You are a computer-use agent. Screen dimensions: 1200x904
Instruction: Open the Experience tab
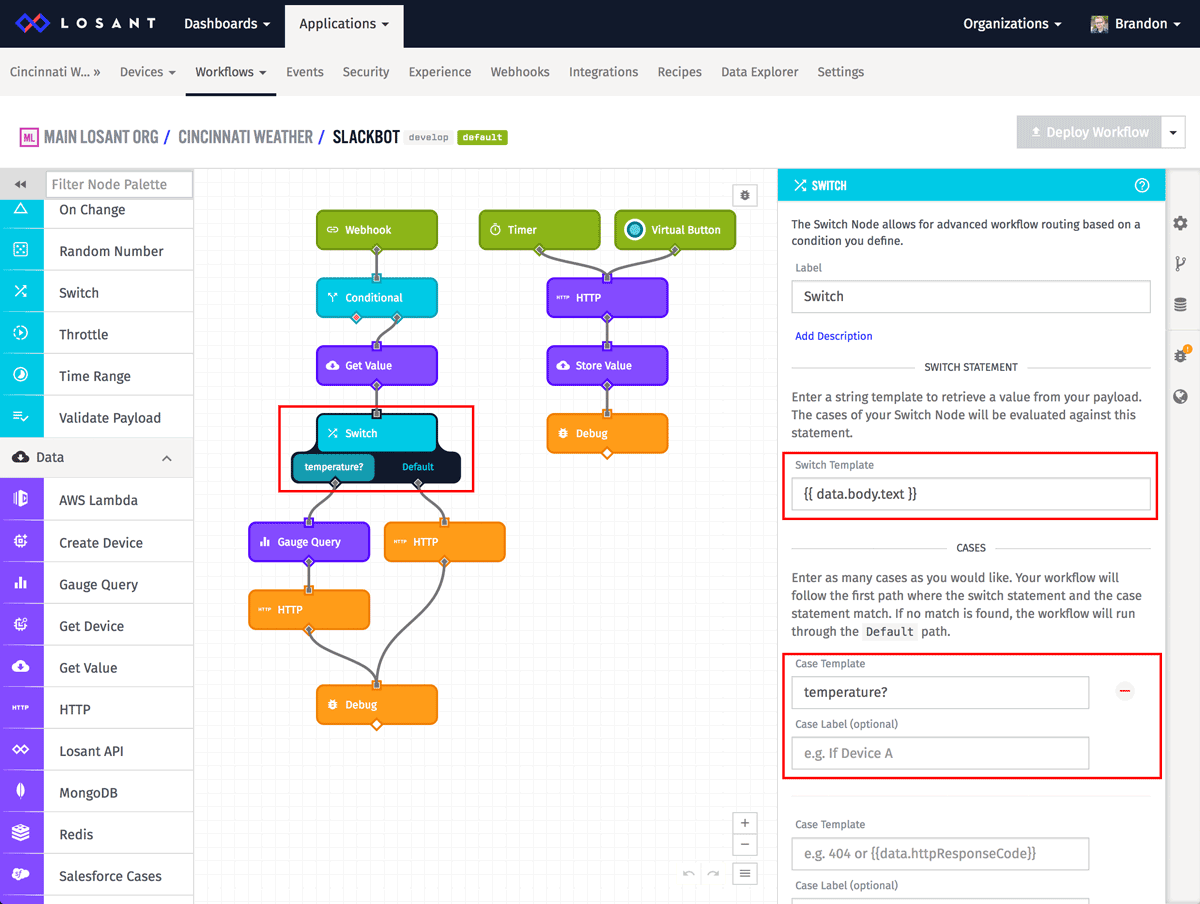[440, 72]
